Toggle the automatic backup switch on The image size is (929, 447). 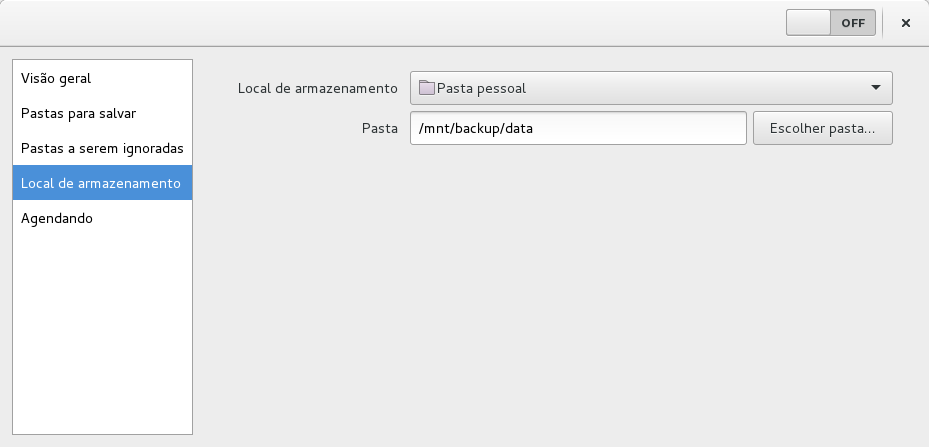pyautogui.click(x=831, y=23)
